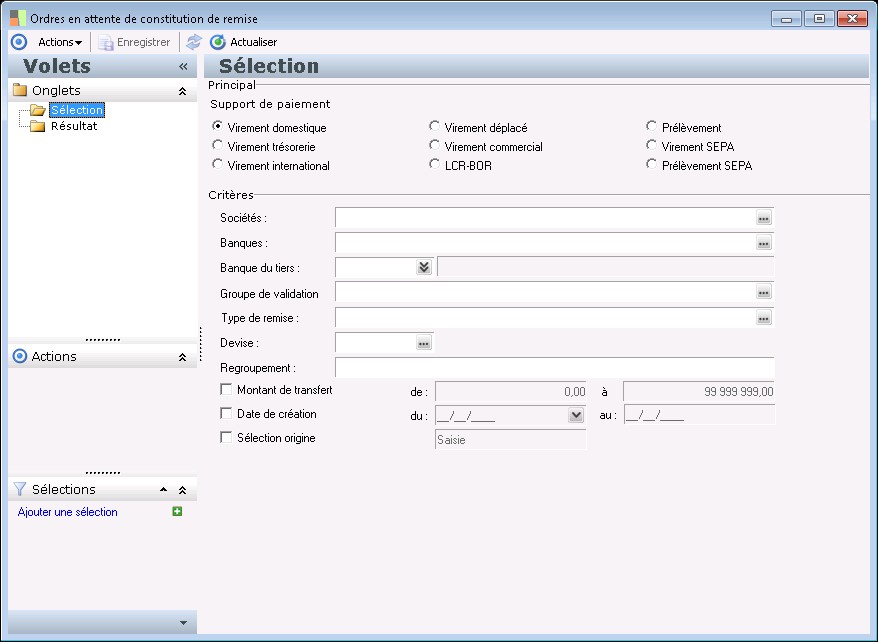Click the Sélections header title

[x=63, y=489]
